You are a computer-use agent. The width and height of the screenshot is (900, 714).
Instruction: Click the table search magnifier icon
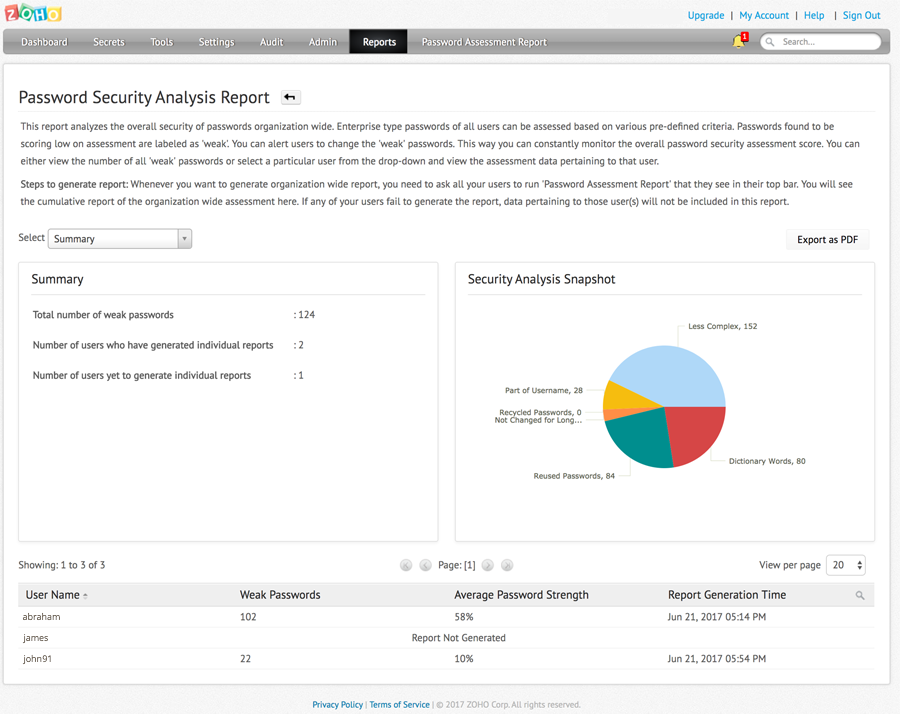(860, 595)
